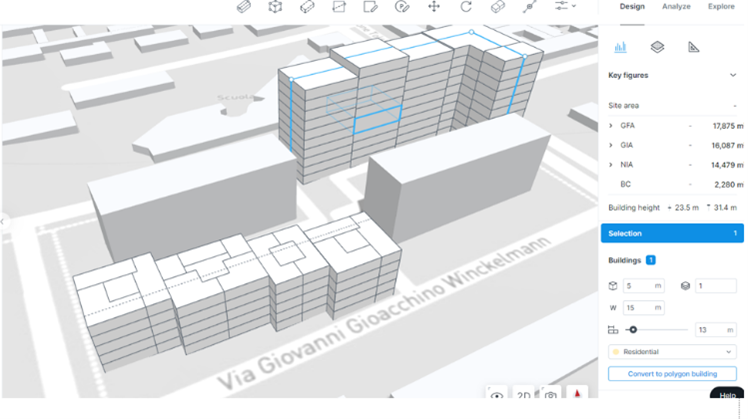
Task: Toggle visibility using the eye icon
Action: (x=497, y=396)
